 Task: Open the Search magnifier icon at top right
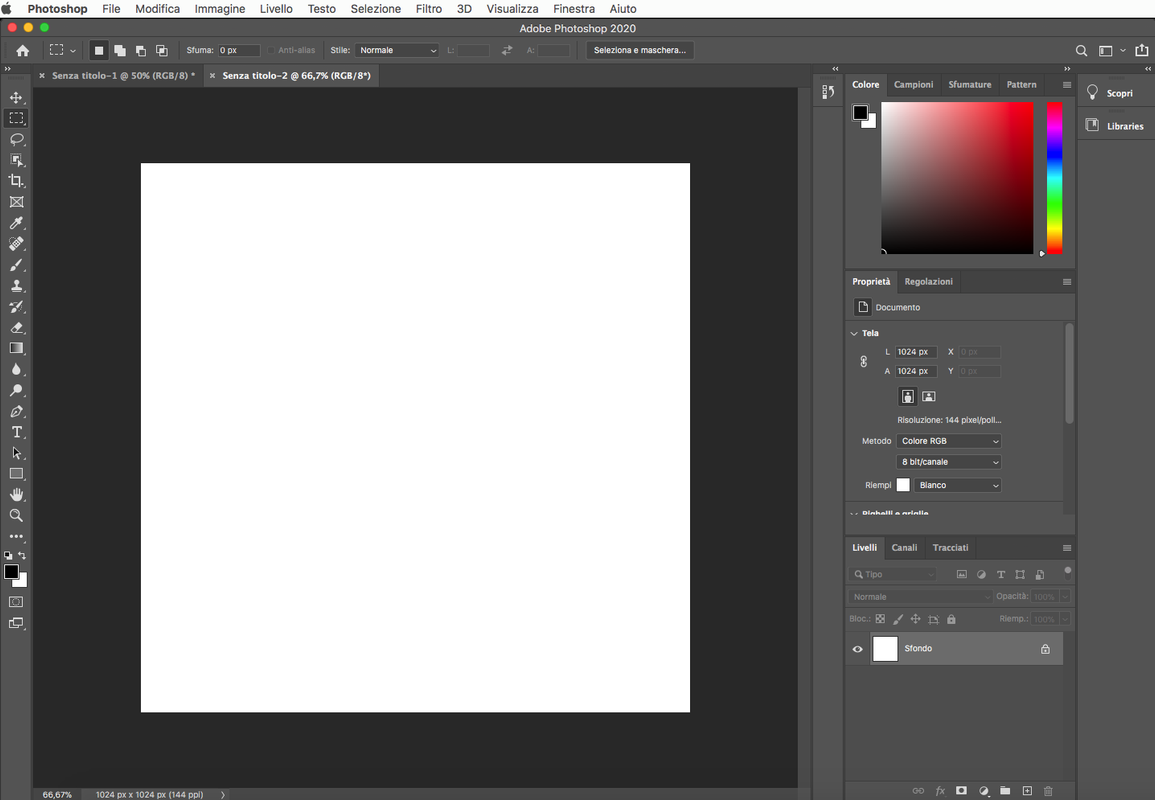point(1081,51)
